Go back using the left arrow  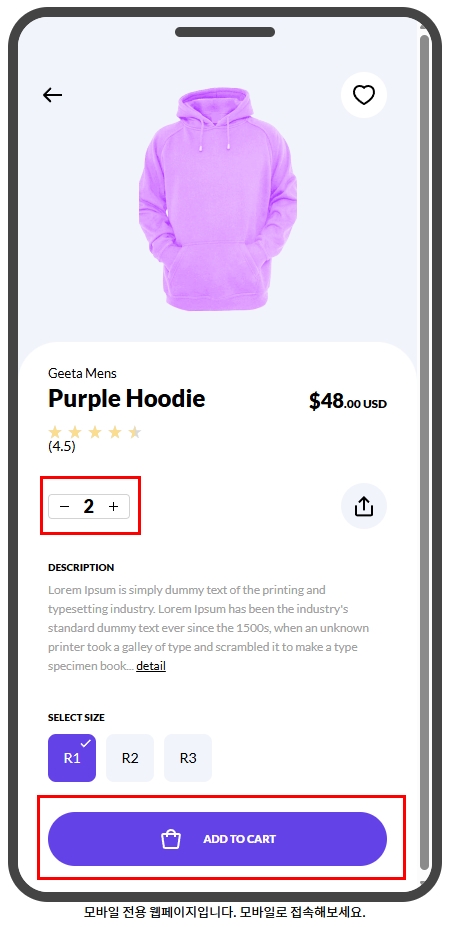click(x=52, y=95)
